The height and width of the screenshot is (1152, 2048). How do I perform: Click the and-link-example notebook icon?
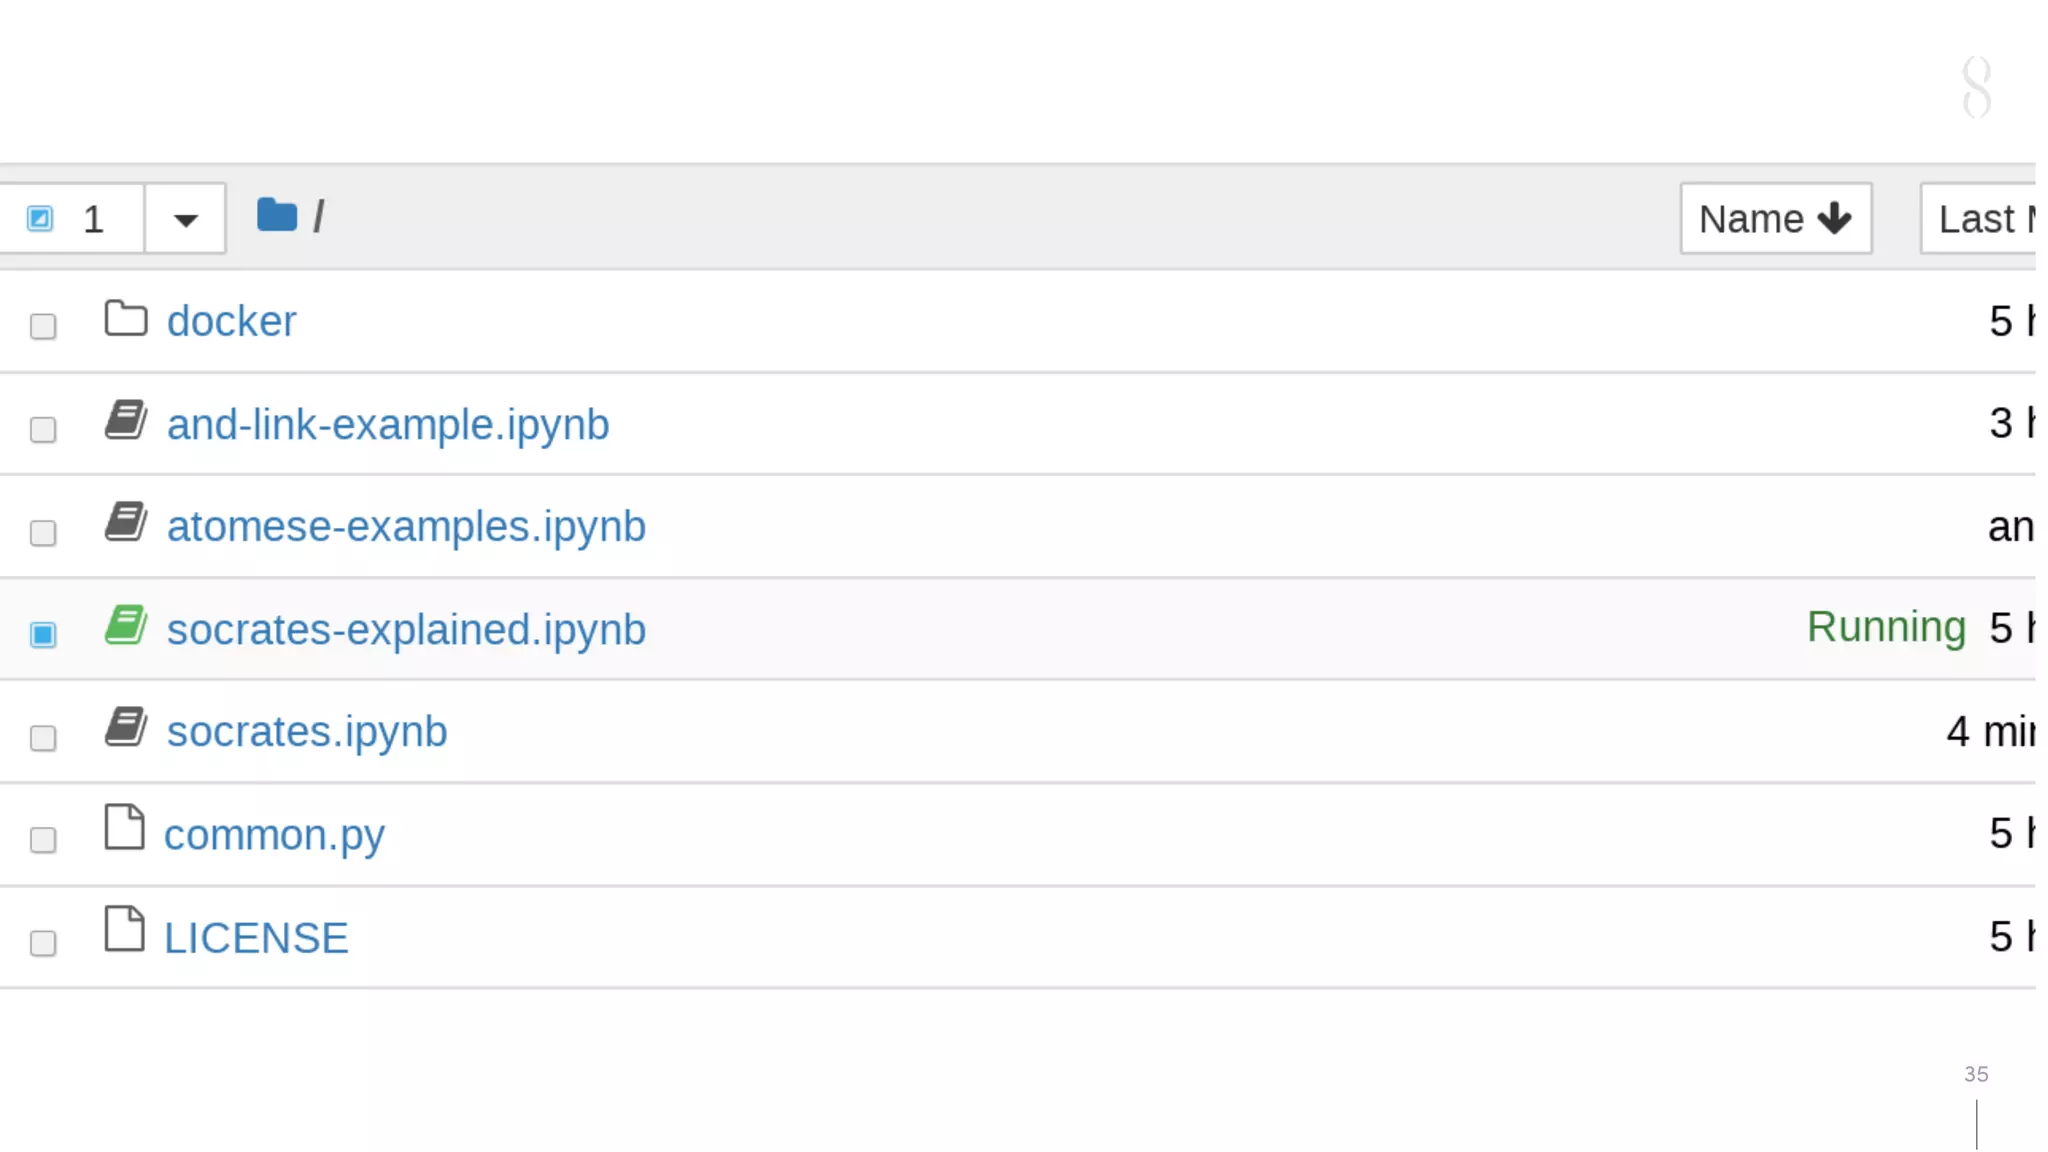click(x=126, y=420)
